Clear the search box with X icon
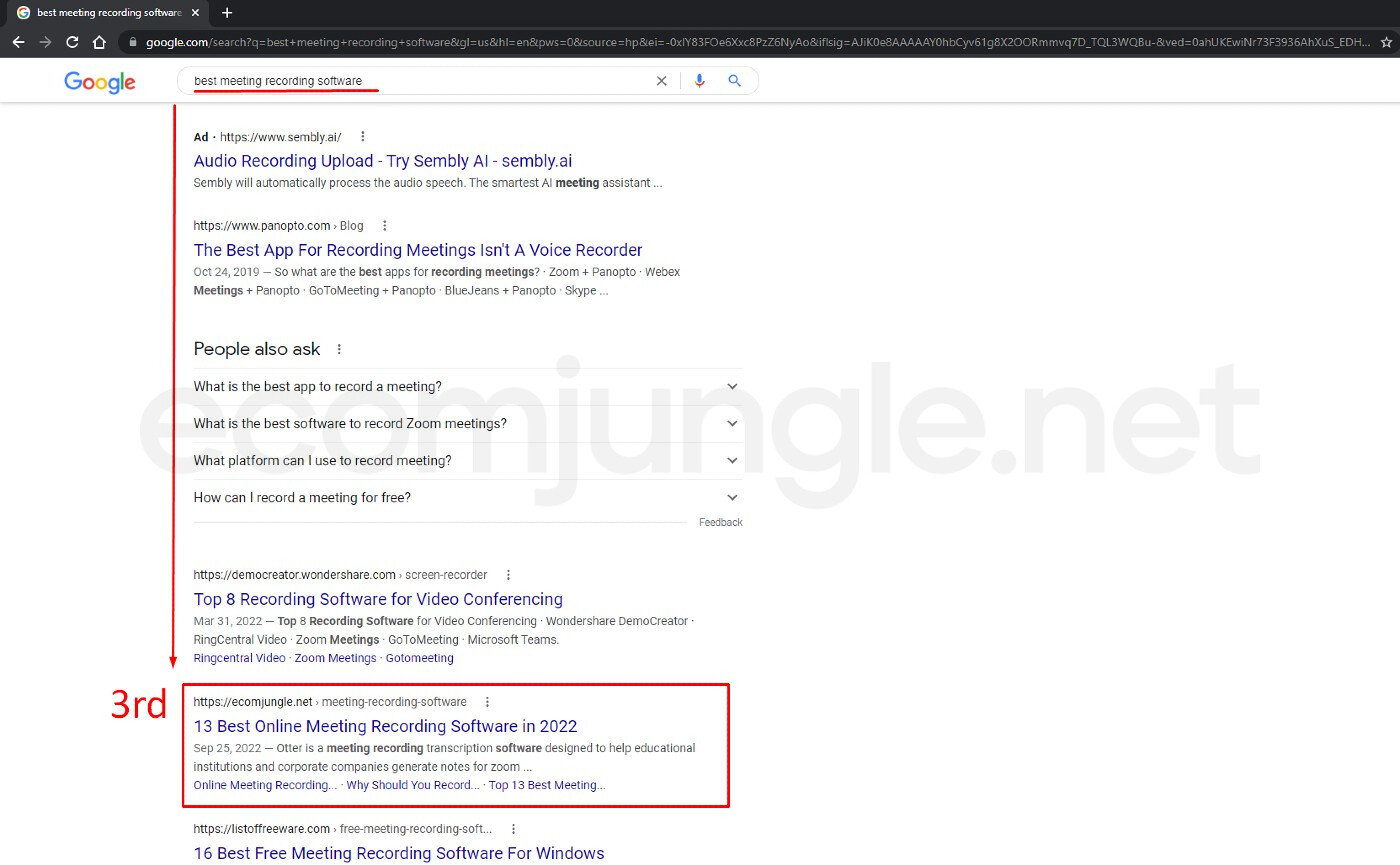Image resolution: width=1400 pixels, height=865 pixels. click(661, 81)
